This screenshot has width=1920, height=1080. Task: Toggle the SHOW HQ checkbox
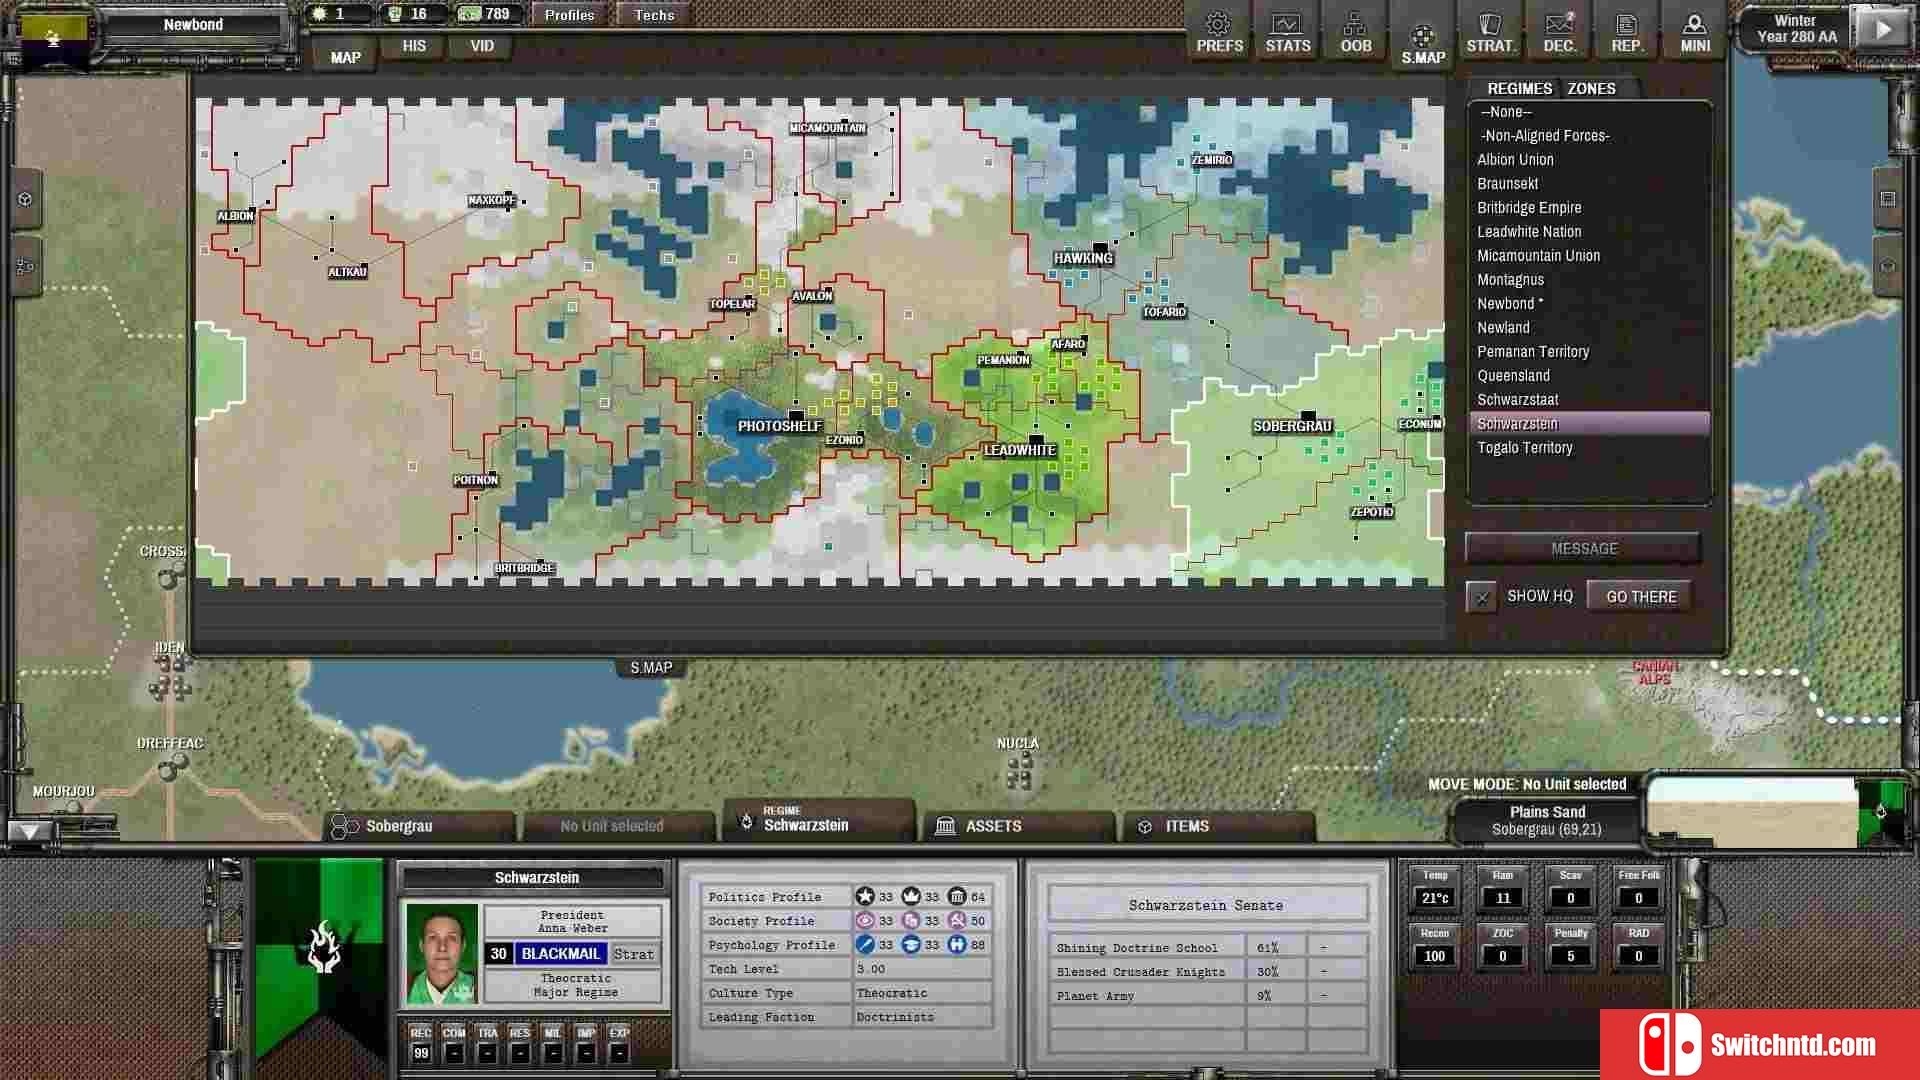pos(1482,598)
